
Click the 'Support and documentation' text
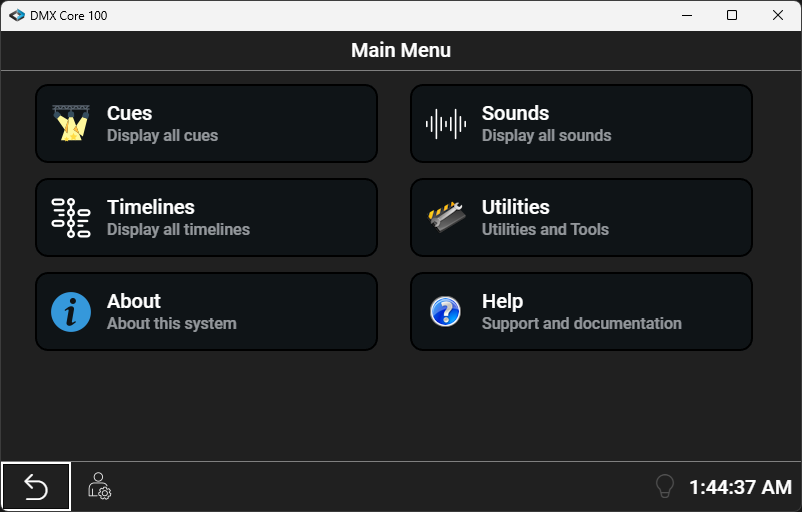tap(582, 324)
